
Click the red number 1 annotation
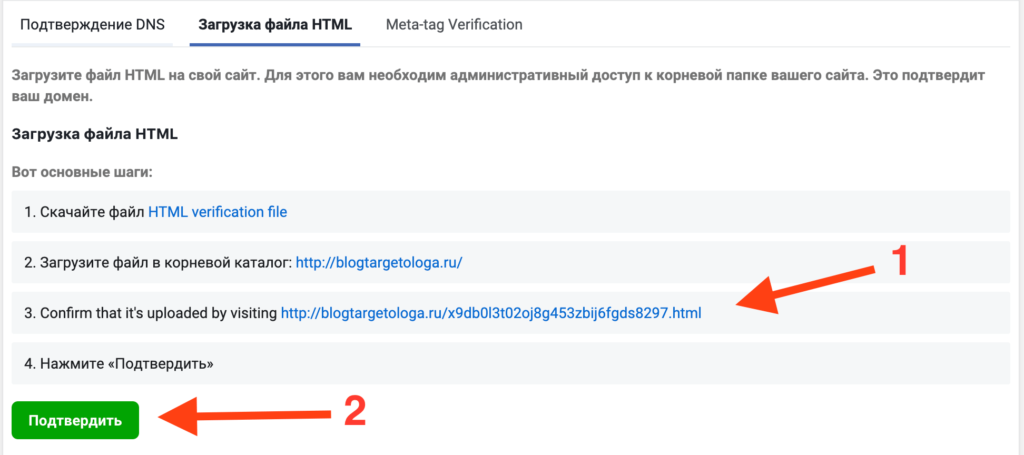tap(899, 262)
